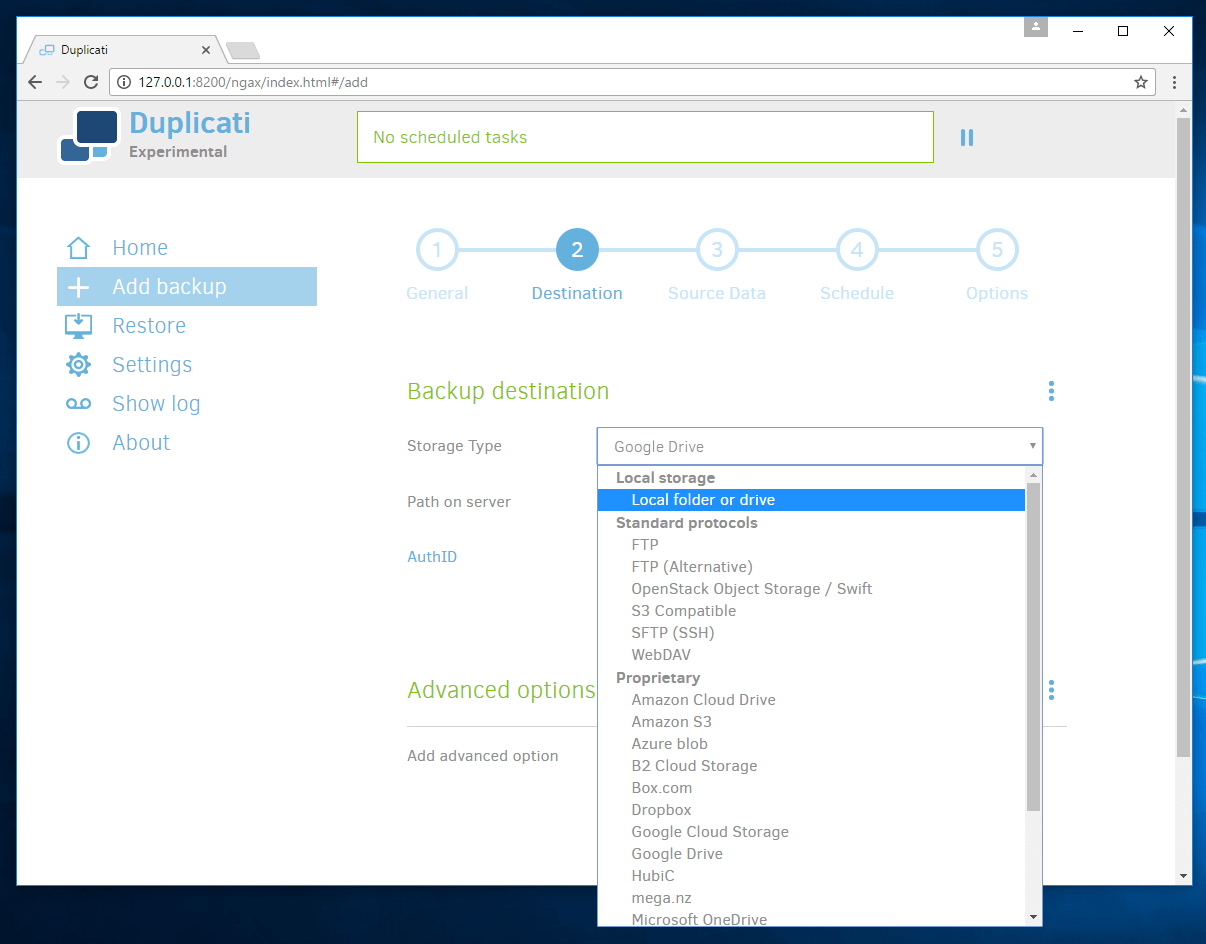Choose SFTP (SSH) storage type

click(x=672, y=633)
